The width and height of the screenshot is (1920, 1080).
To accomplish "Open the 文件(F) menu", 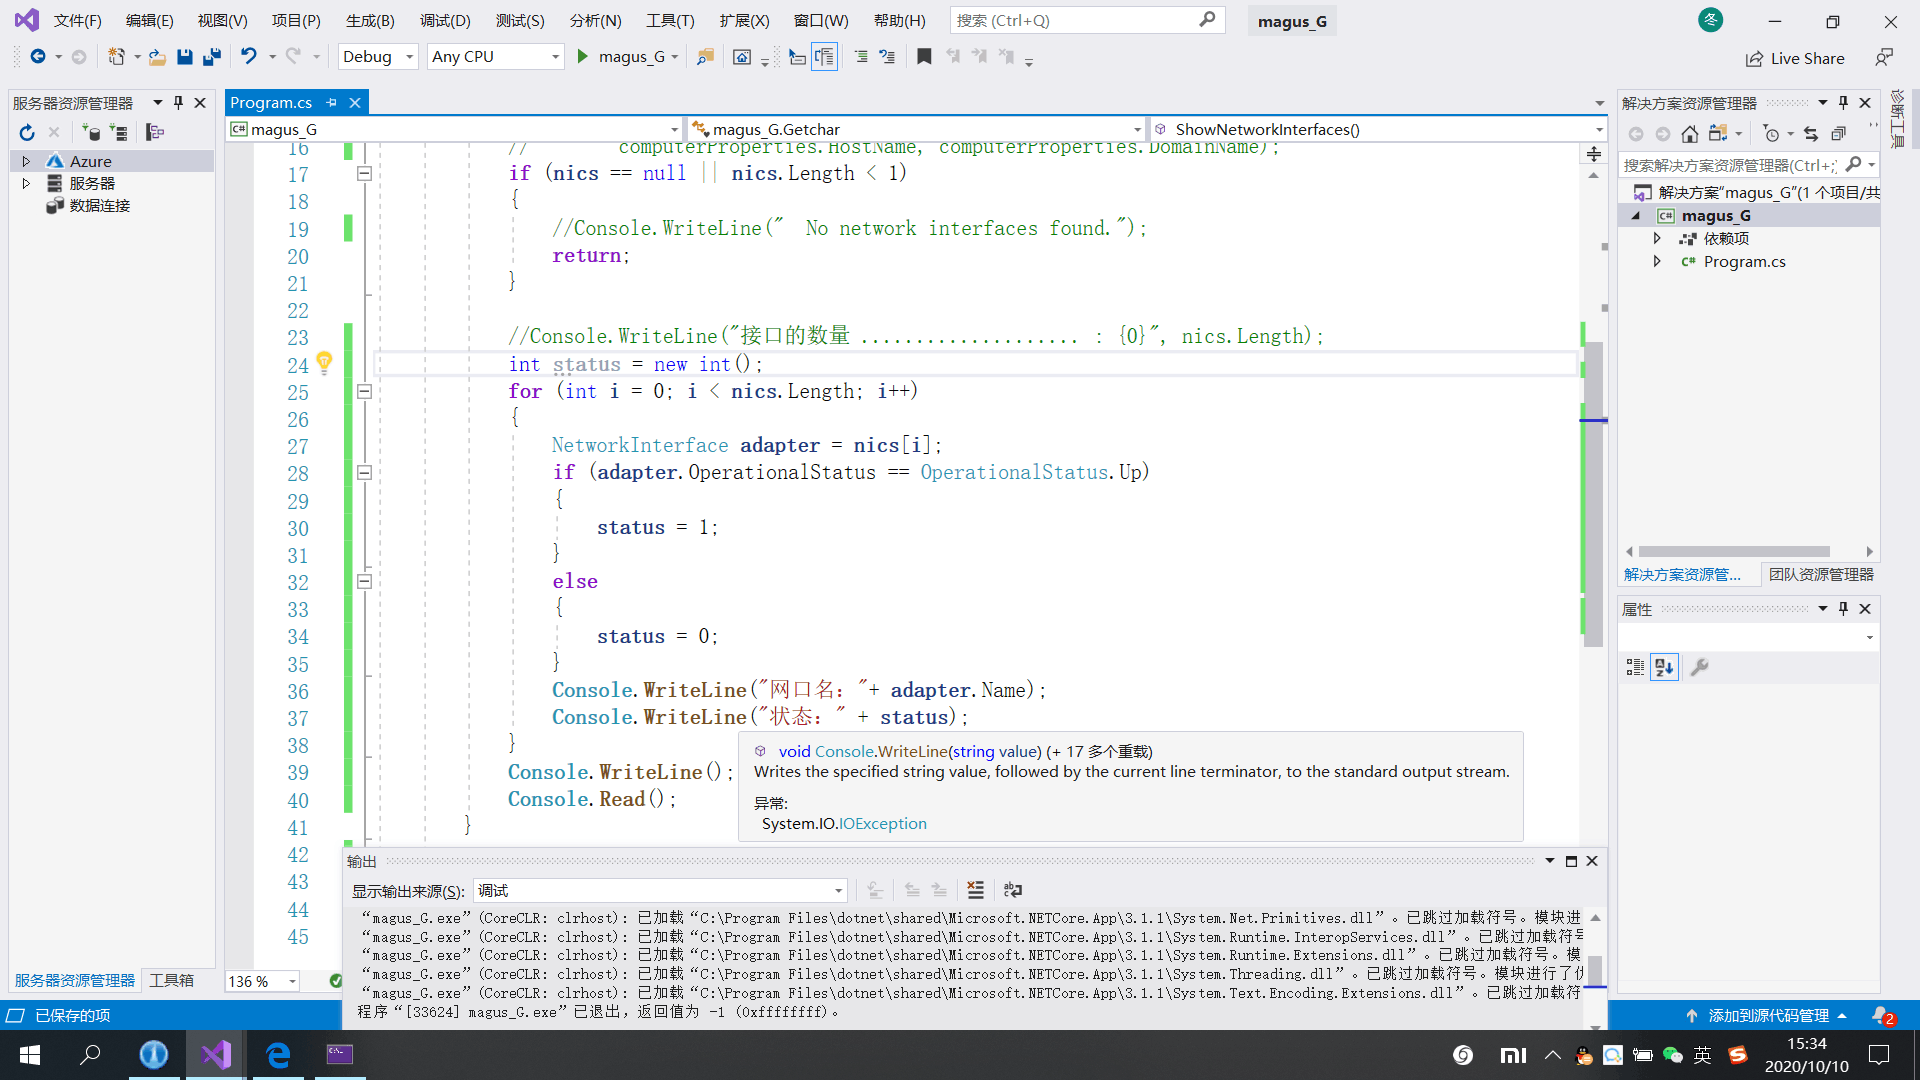I will tap(77, 20).
